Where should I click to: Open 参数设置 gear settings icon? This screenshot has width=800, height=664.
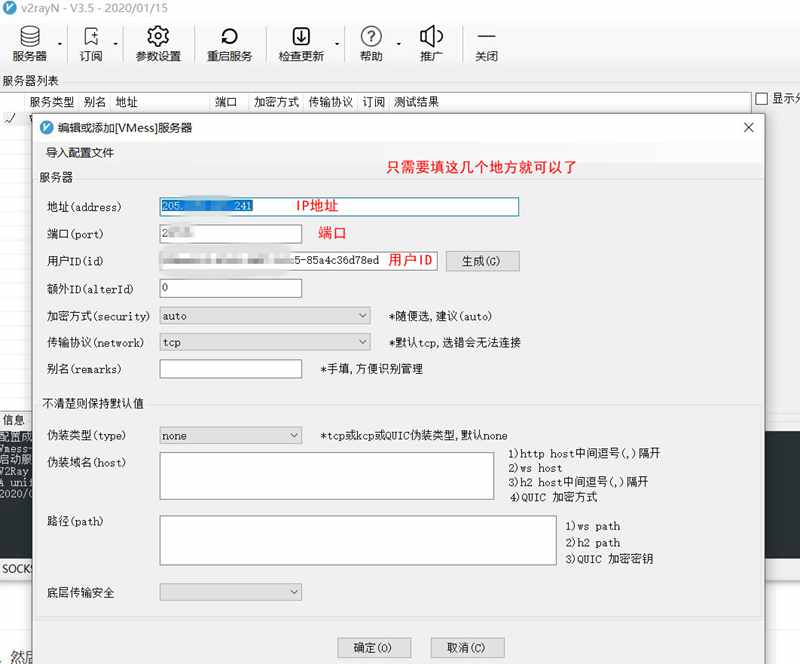(x=158, y=43)
